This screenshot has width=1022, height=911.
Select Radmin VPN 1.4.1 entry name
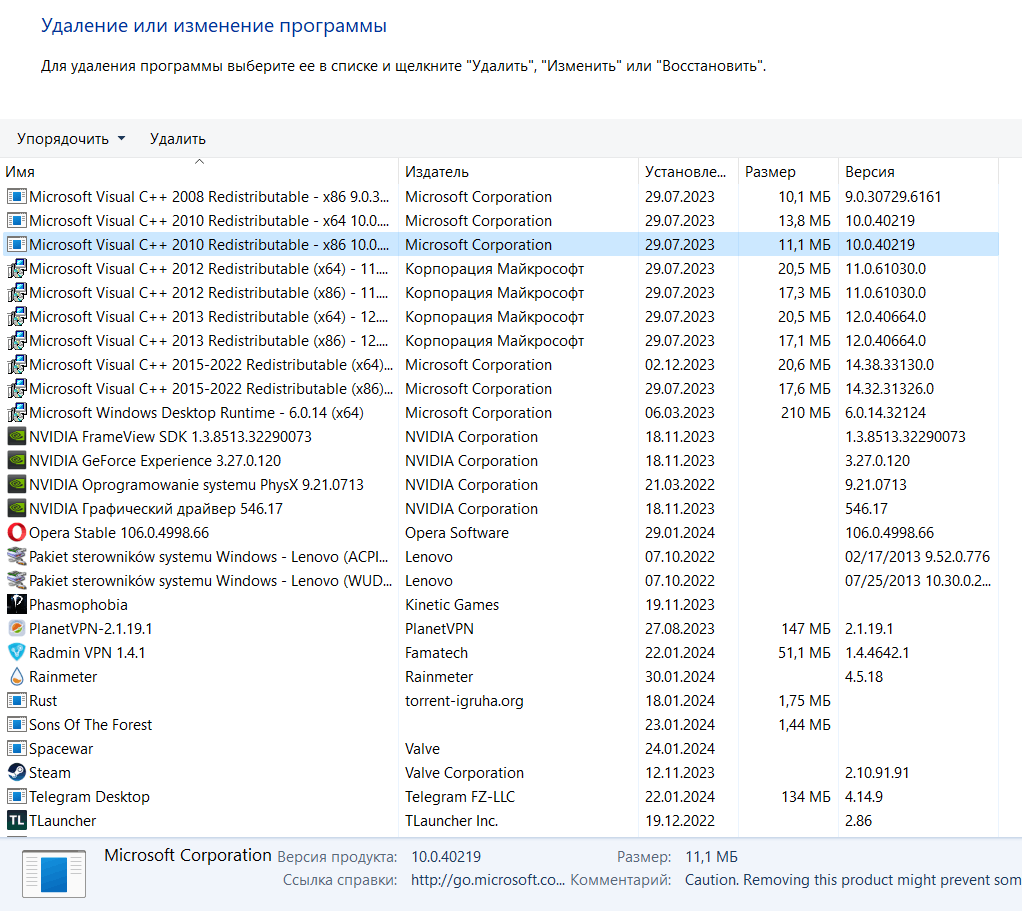point(87,653)
